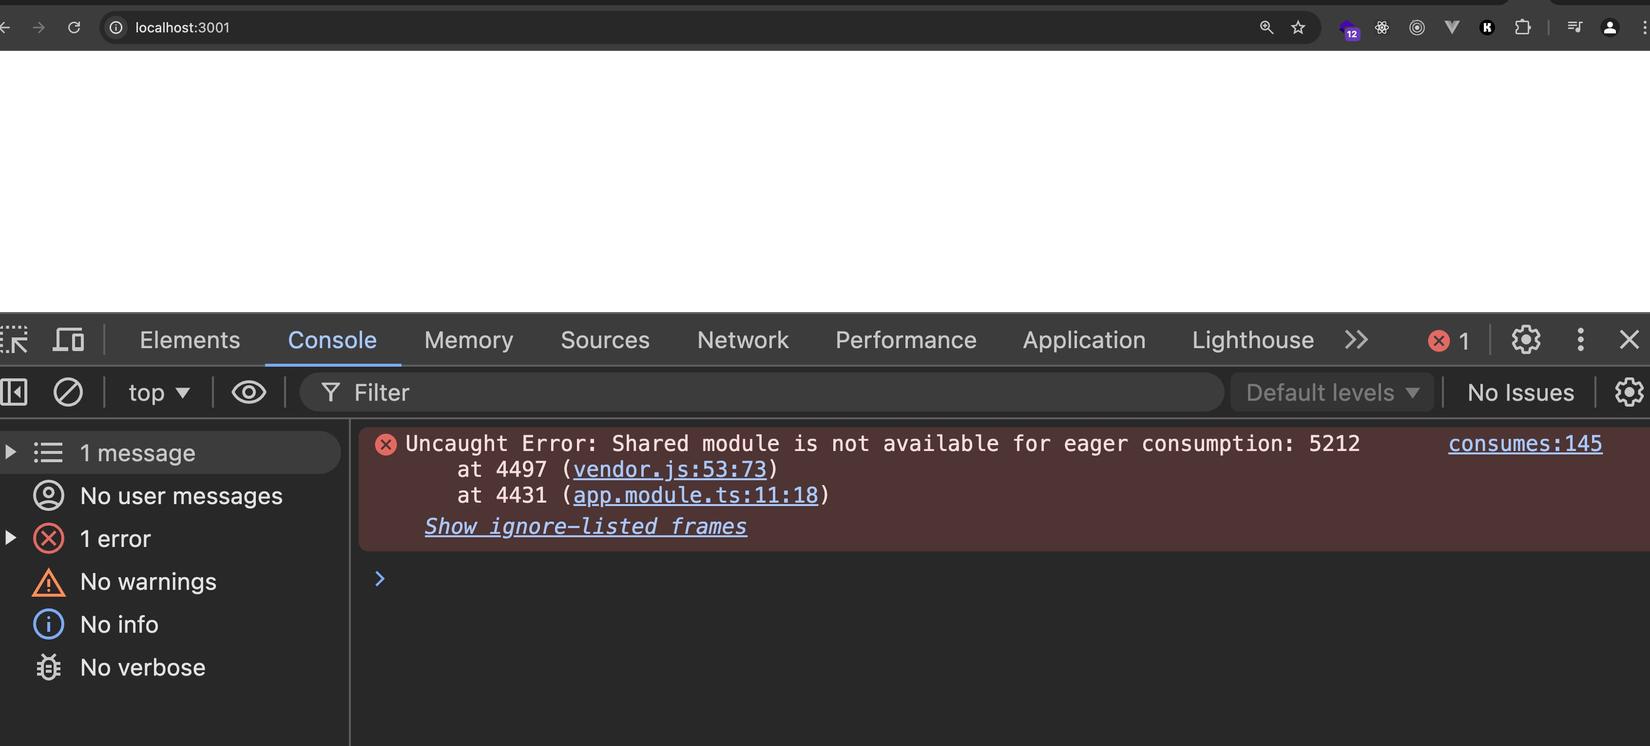Click the console prompt chevron
Image resolution: width=1650 pixels, height=746 pixels.
click(x=379, y=579)
